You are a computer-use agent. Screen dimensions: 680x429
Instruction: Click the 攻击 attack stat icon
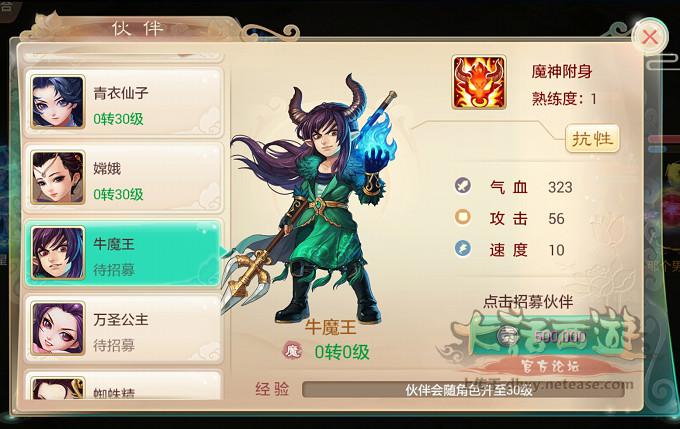(x=463, y=217)
